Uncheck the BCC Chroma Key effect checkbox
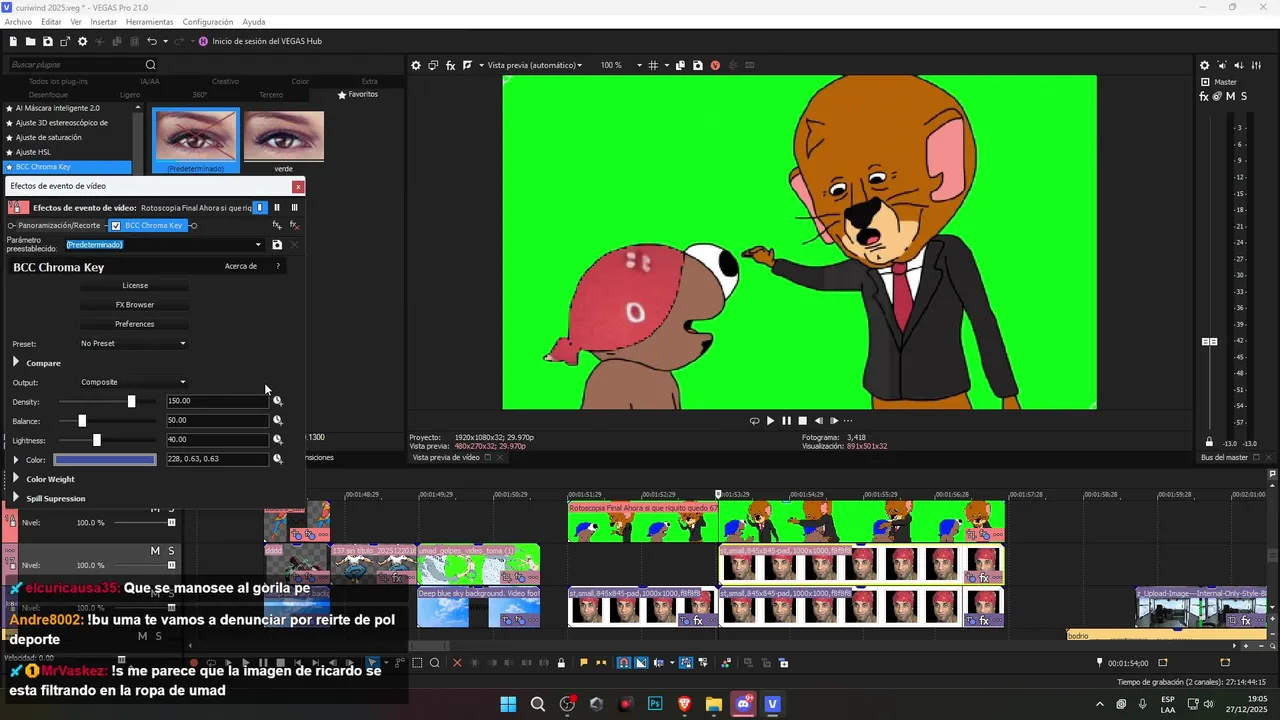Screen dimensions: 1280x720 click(116, 225)
